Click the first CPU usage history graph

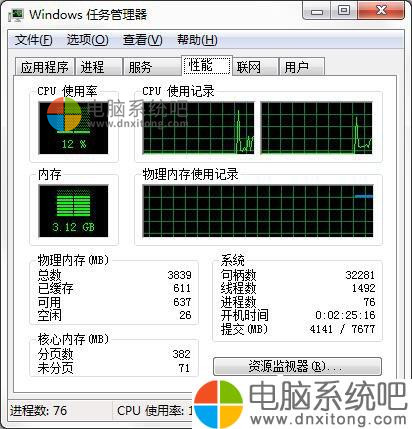pyautogui.click(x=199, y=128)
